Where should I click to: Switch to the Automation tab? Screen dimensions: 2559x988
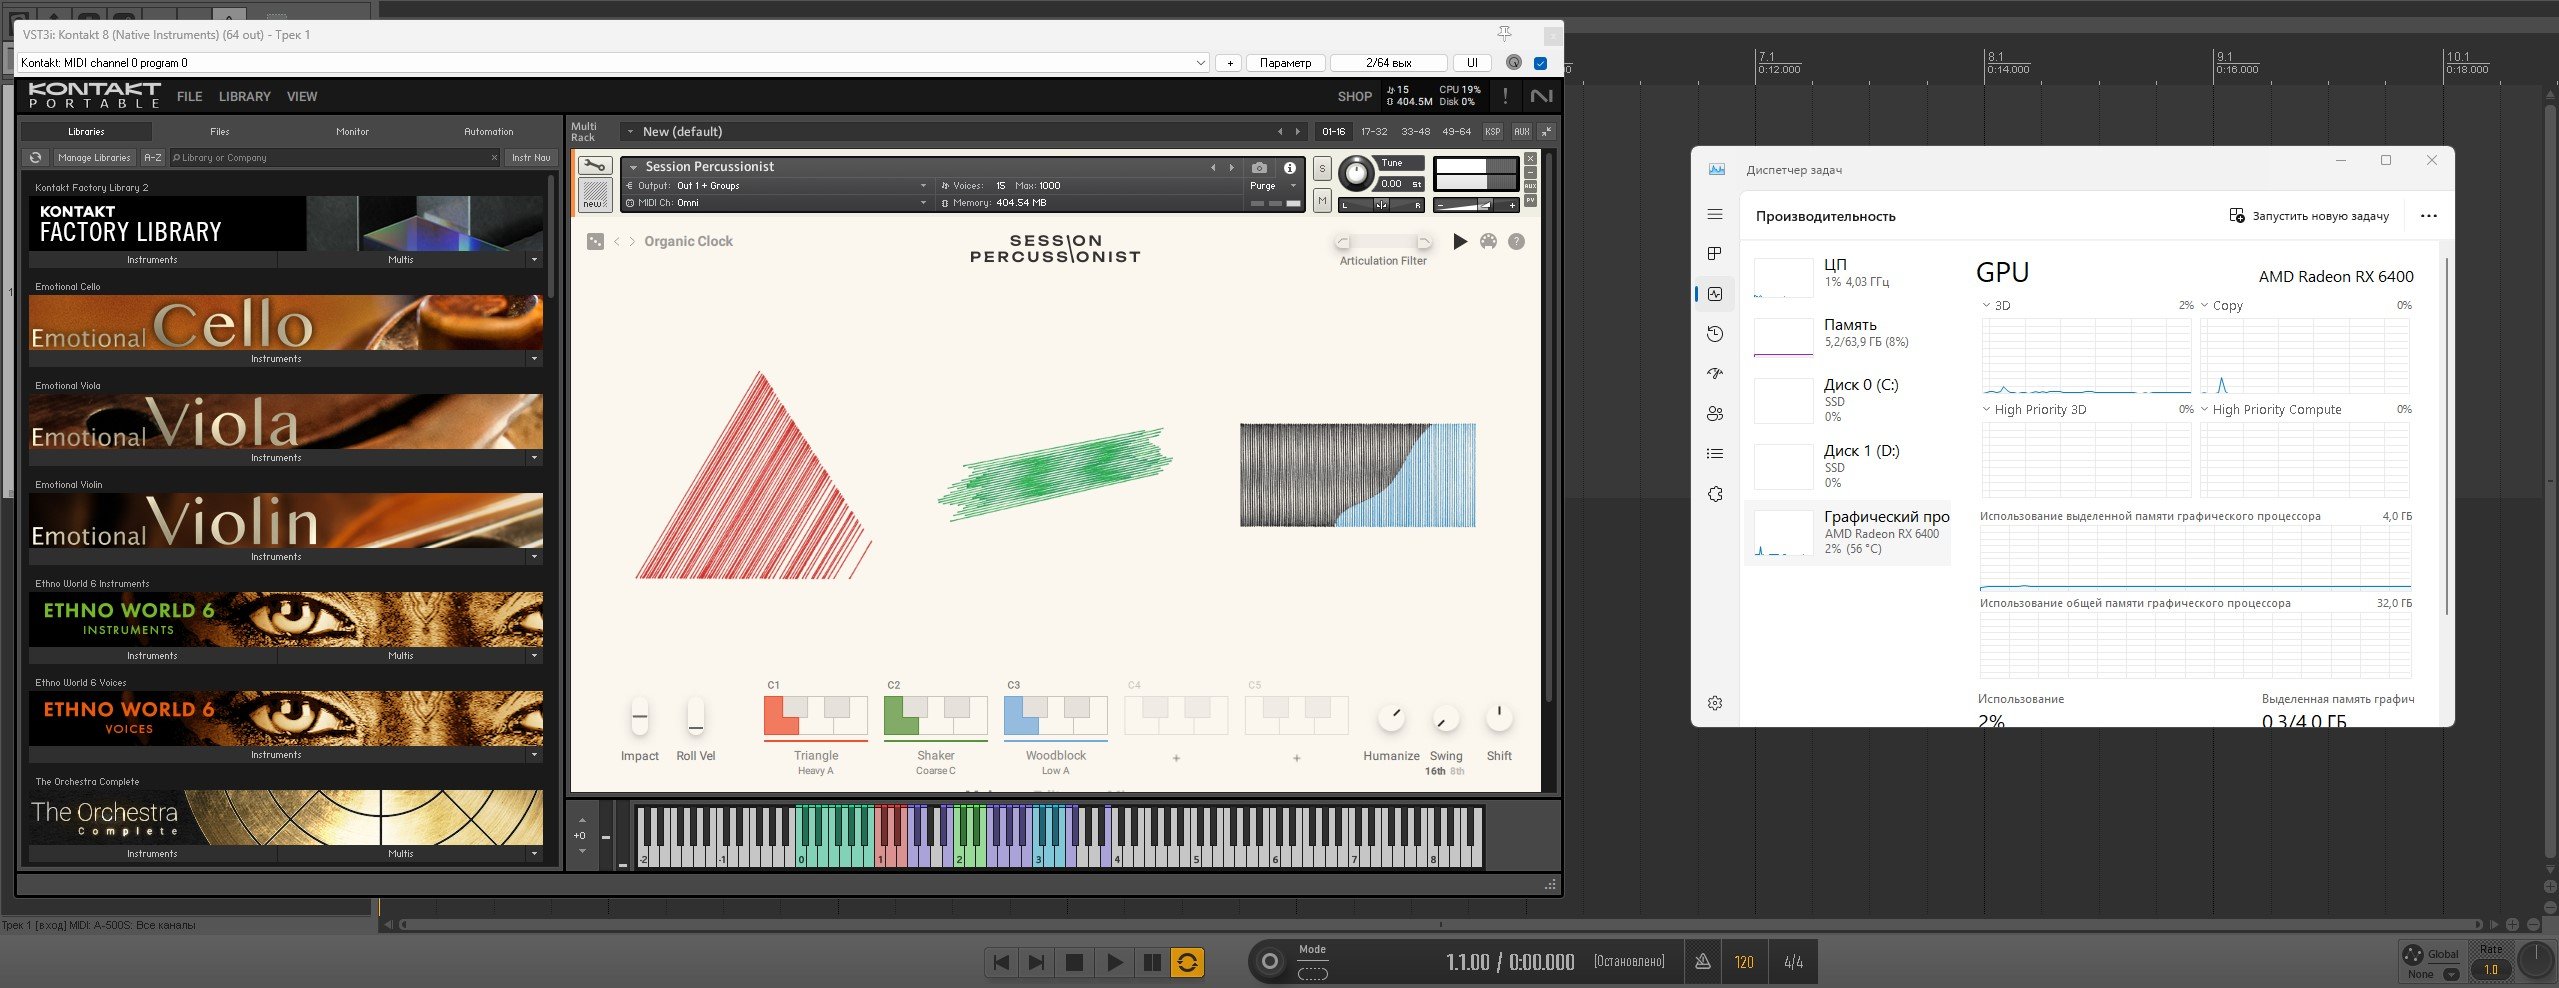tap(488, 131)
